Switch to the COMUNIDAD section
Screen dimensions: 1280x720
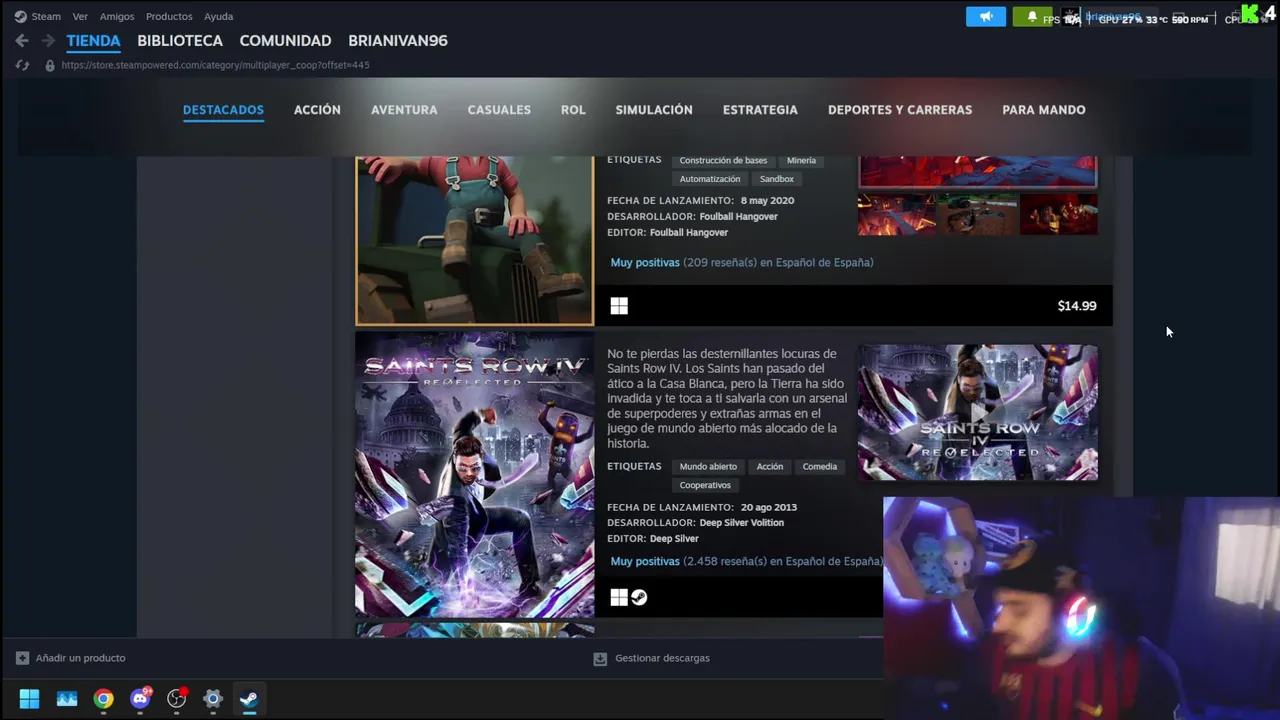coord(285,41)
